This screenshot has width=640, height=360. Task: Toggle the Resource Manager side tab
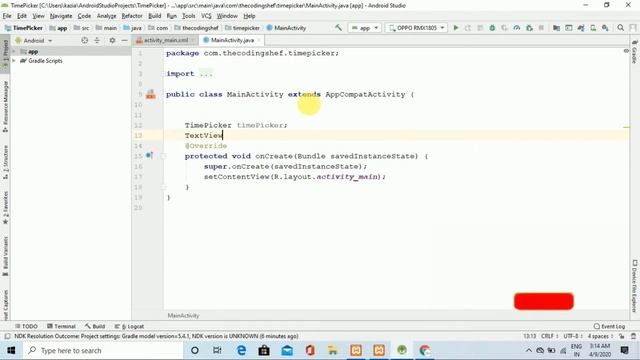point(5,107)
